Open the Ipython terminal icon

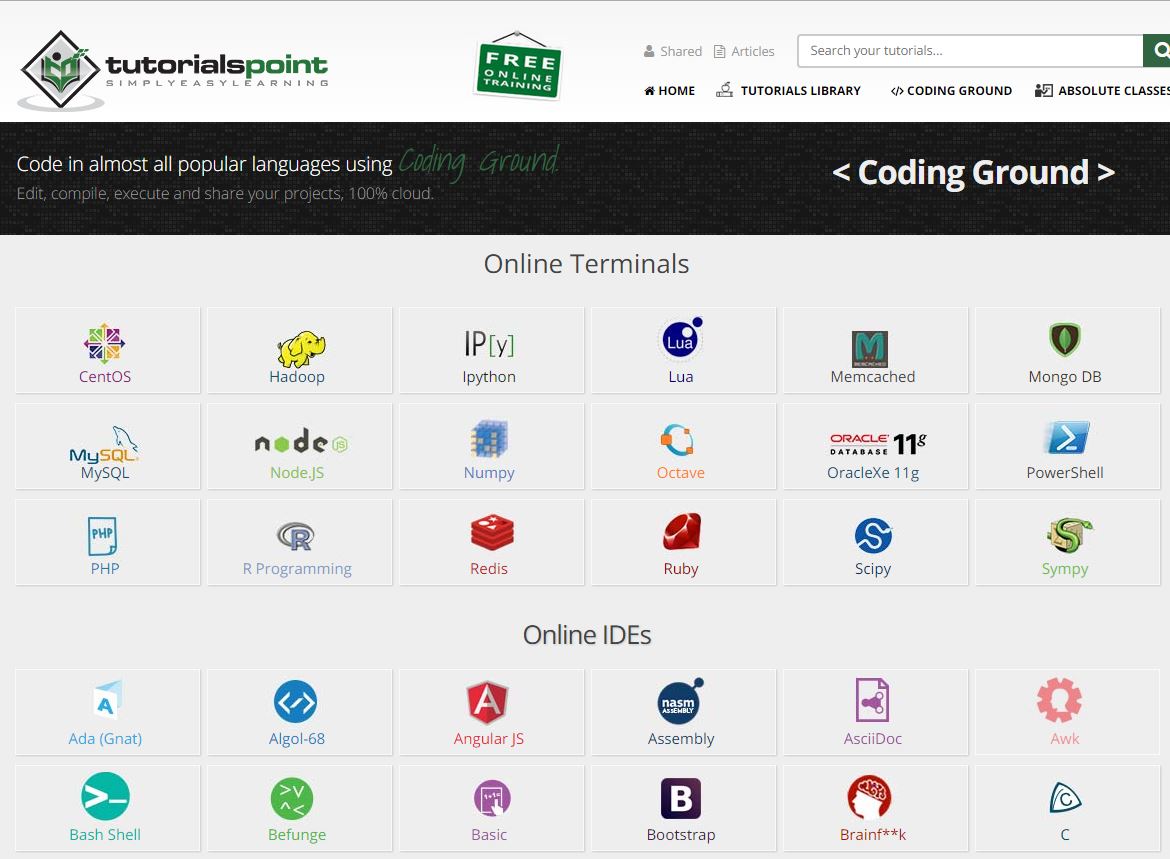489,344
